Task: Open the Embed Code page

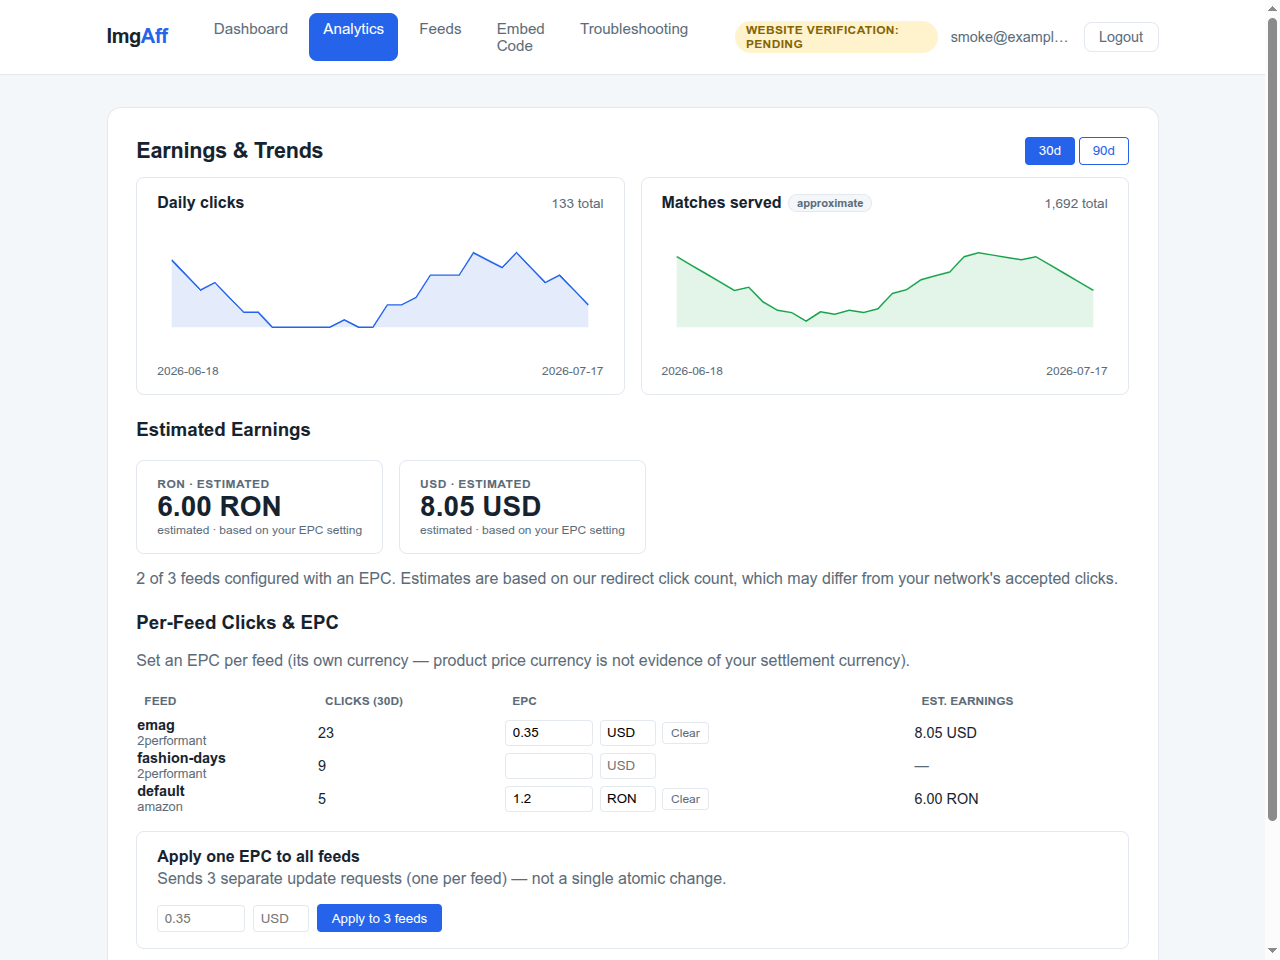Action: click(x=521, y=37)
